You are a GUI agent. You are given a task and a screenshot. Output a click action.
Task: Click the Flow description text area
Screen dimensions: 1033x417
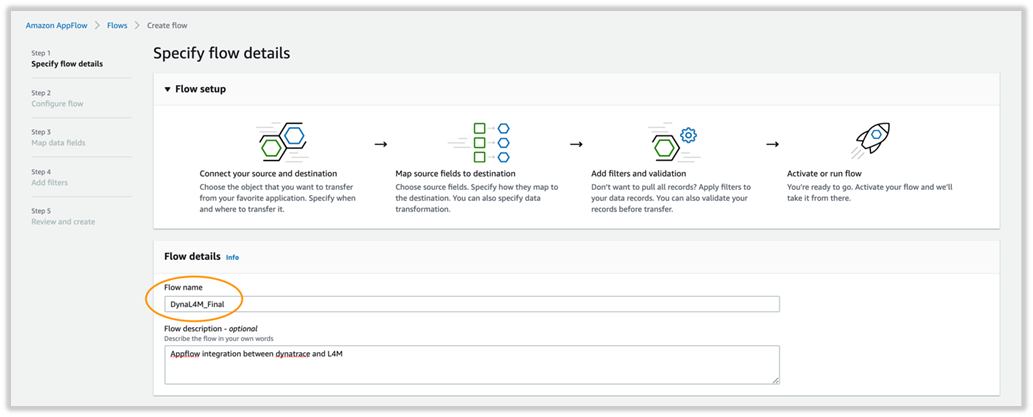(x=472, y=364)
